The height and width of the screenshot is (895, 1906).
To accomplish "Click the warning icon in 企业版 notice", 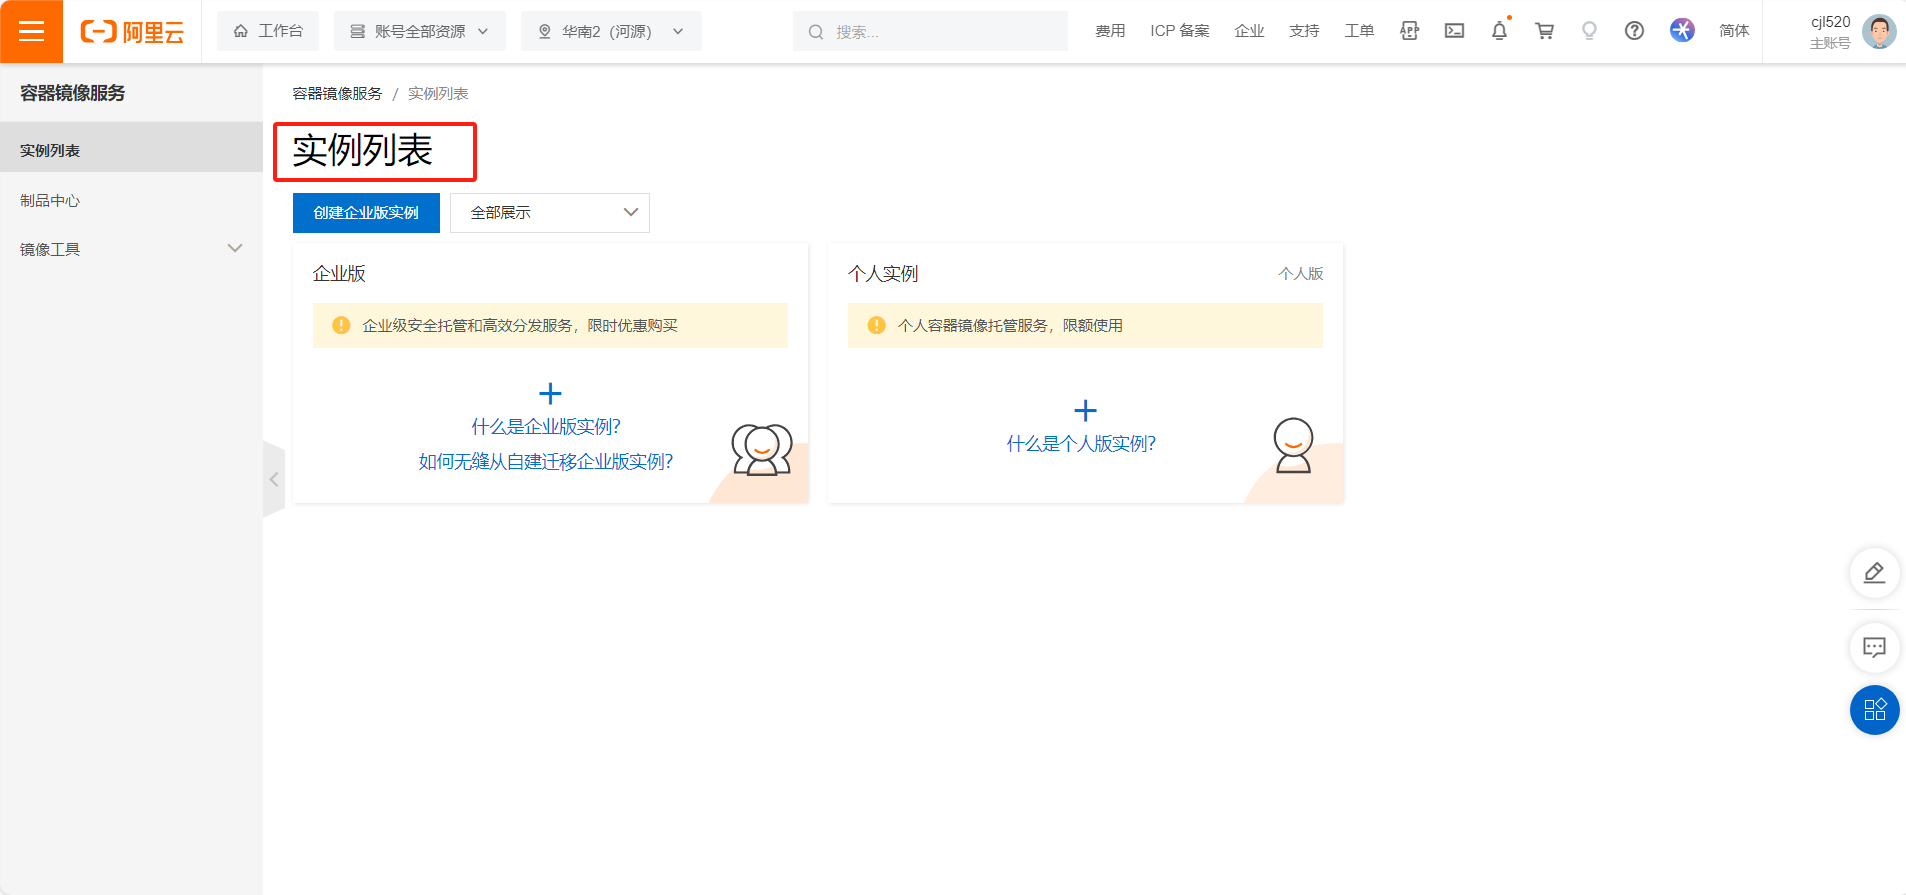I will (341, 325).
